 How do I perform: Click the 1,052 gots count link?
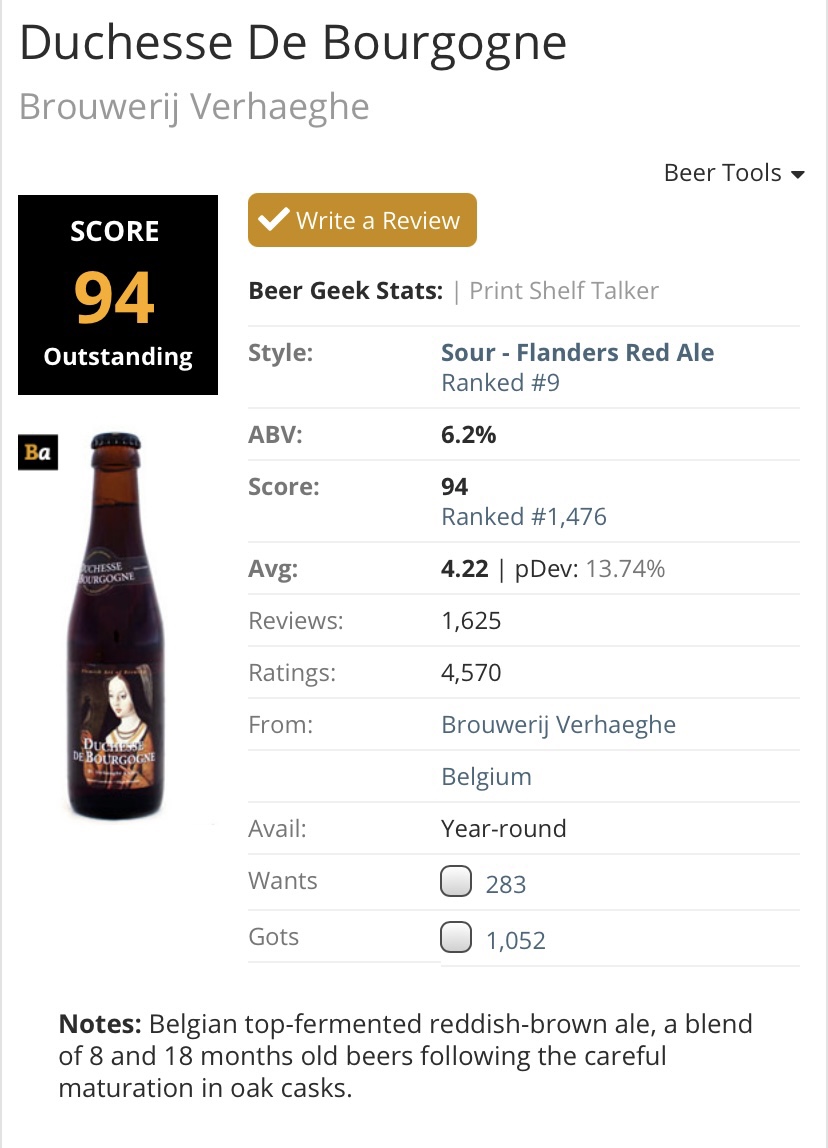point(516,940)
